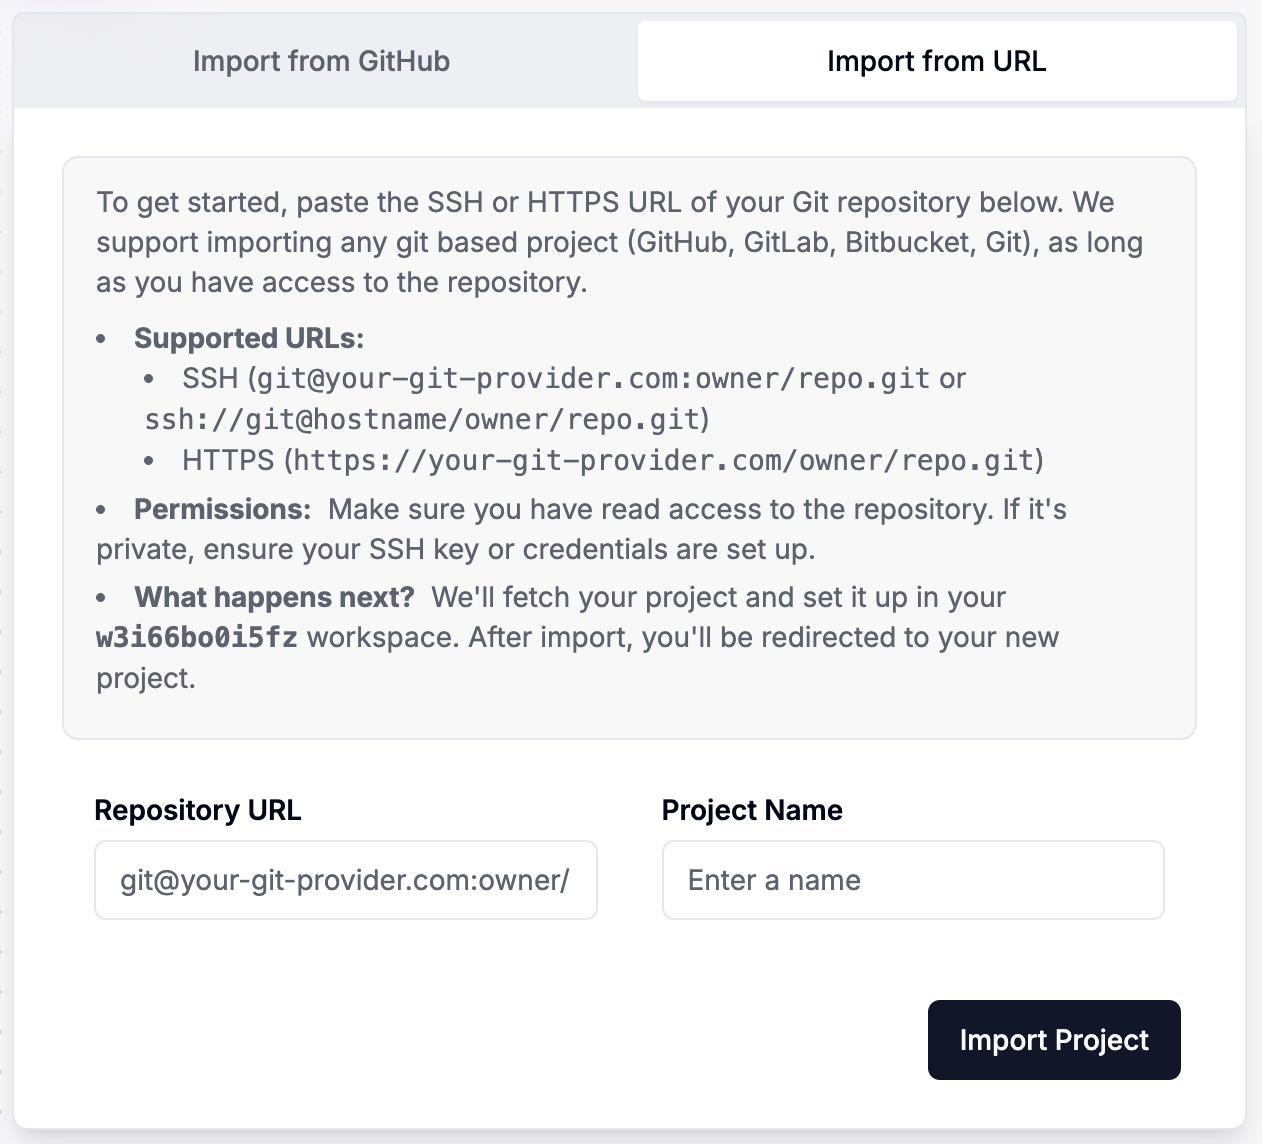
Task: Click the Project Name field label
Action: coord(752,810)
